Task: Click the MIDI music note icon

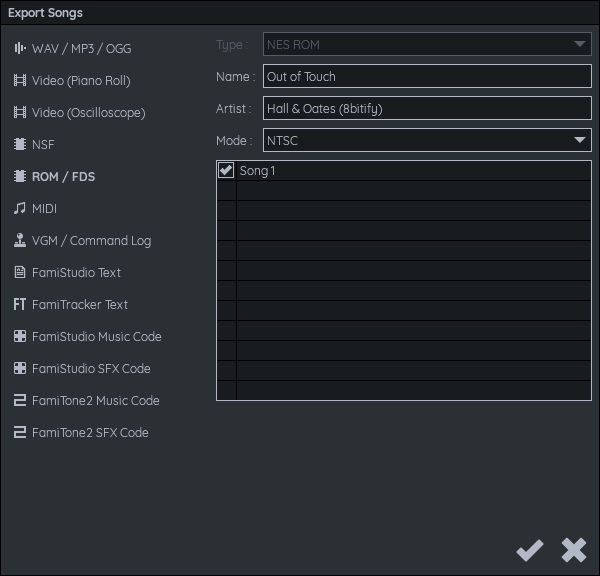Action: (19, 208)
